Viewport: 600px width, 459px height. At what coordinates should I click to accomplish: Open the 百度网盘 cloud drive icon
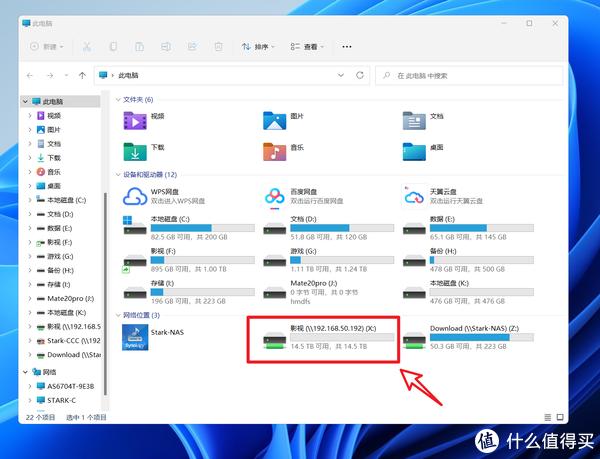[274, 197]
